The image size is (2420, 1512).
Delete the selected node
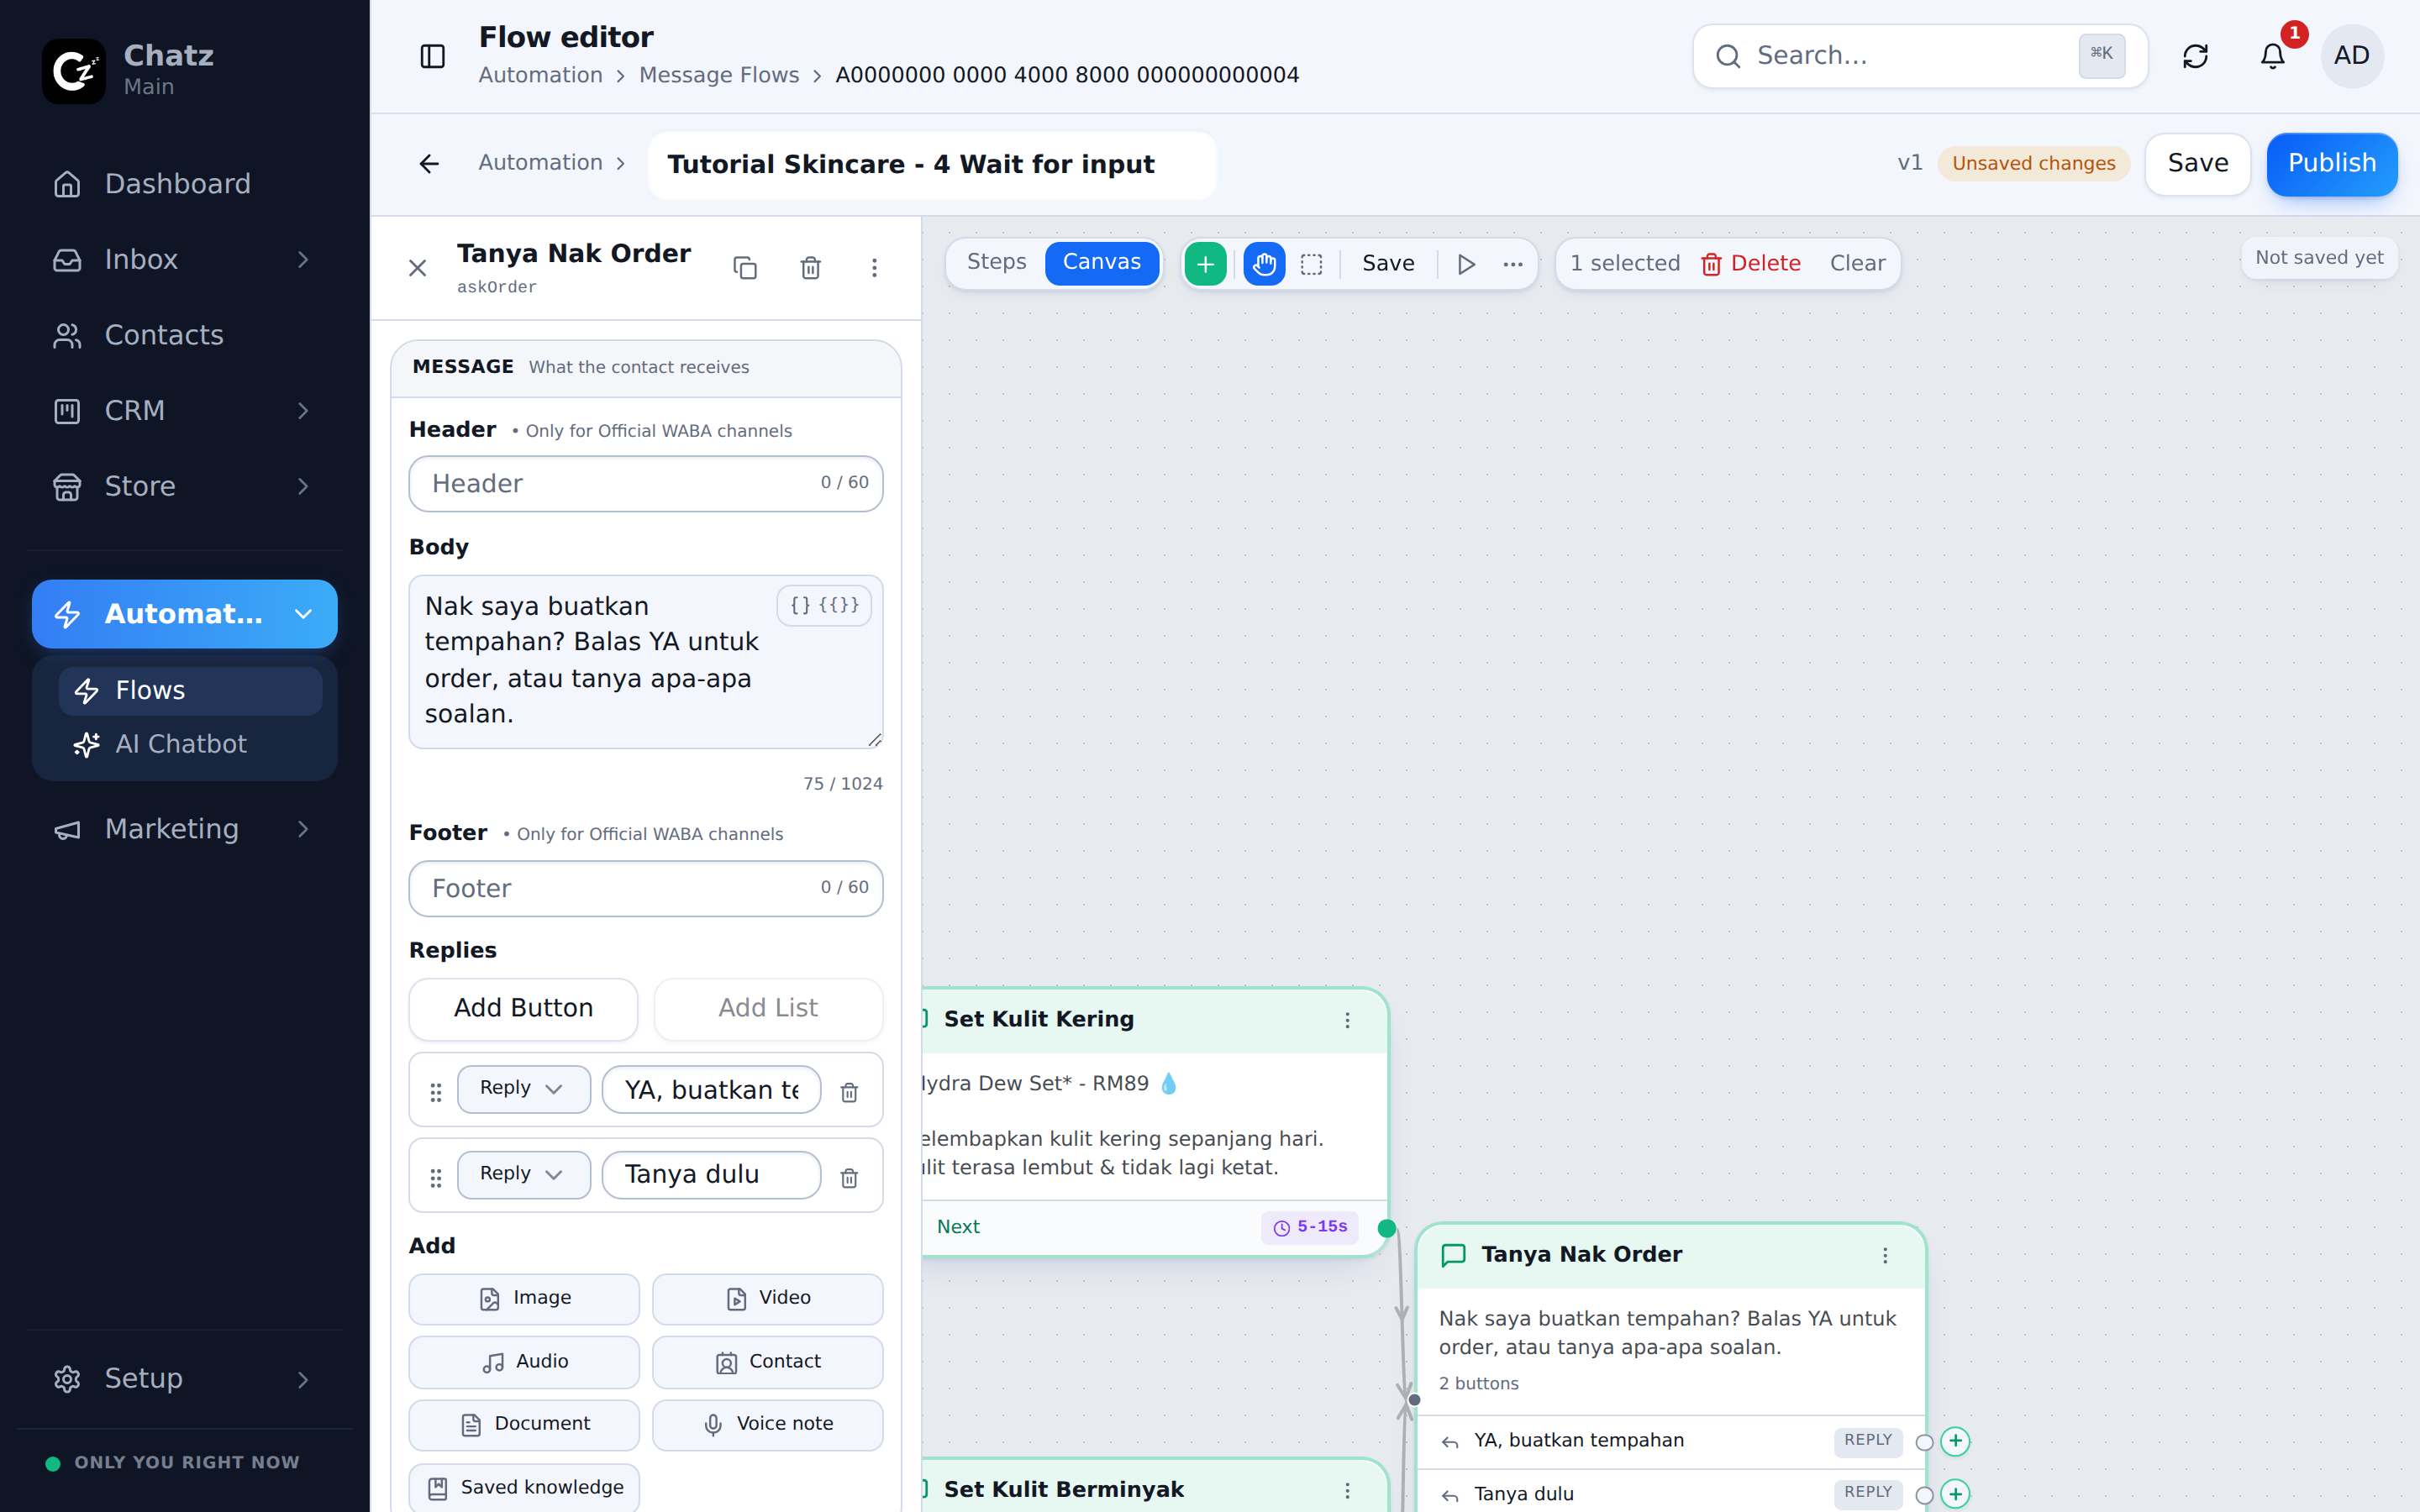point(1751,264)
